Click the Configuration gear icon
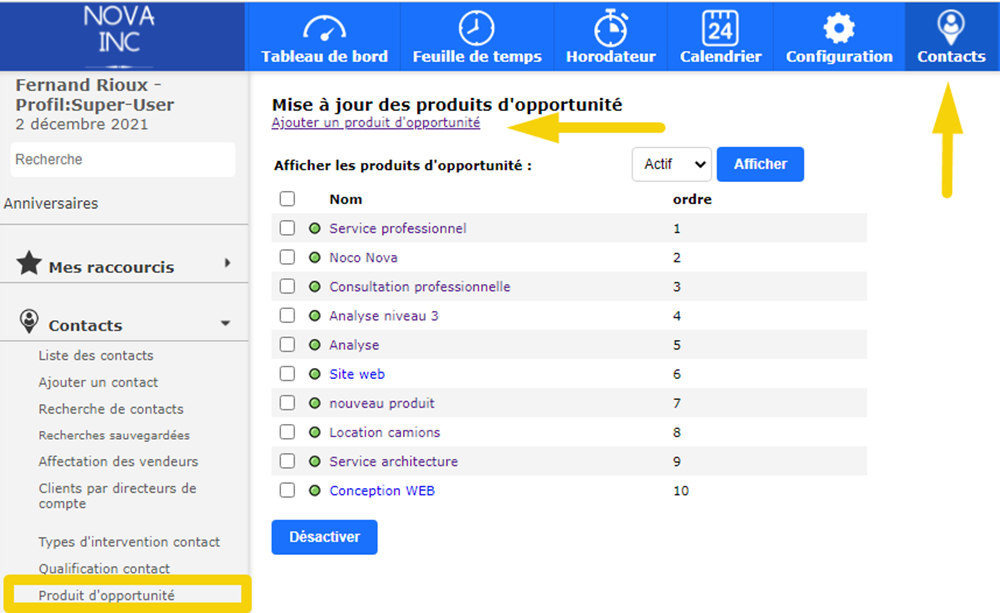Image resolution: width=1000 pixels, height=613 pixels. 838,27
